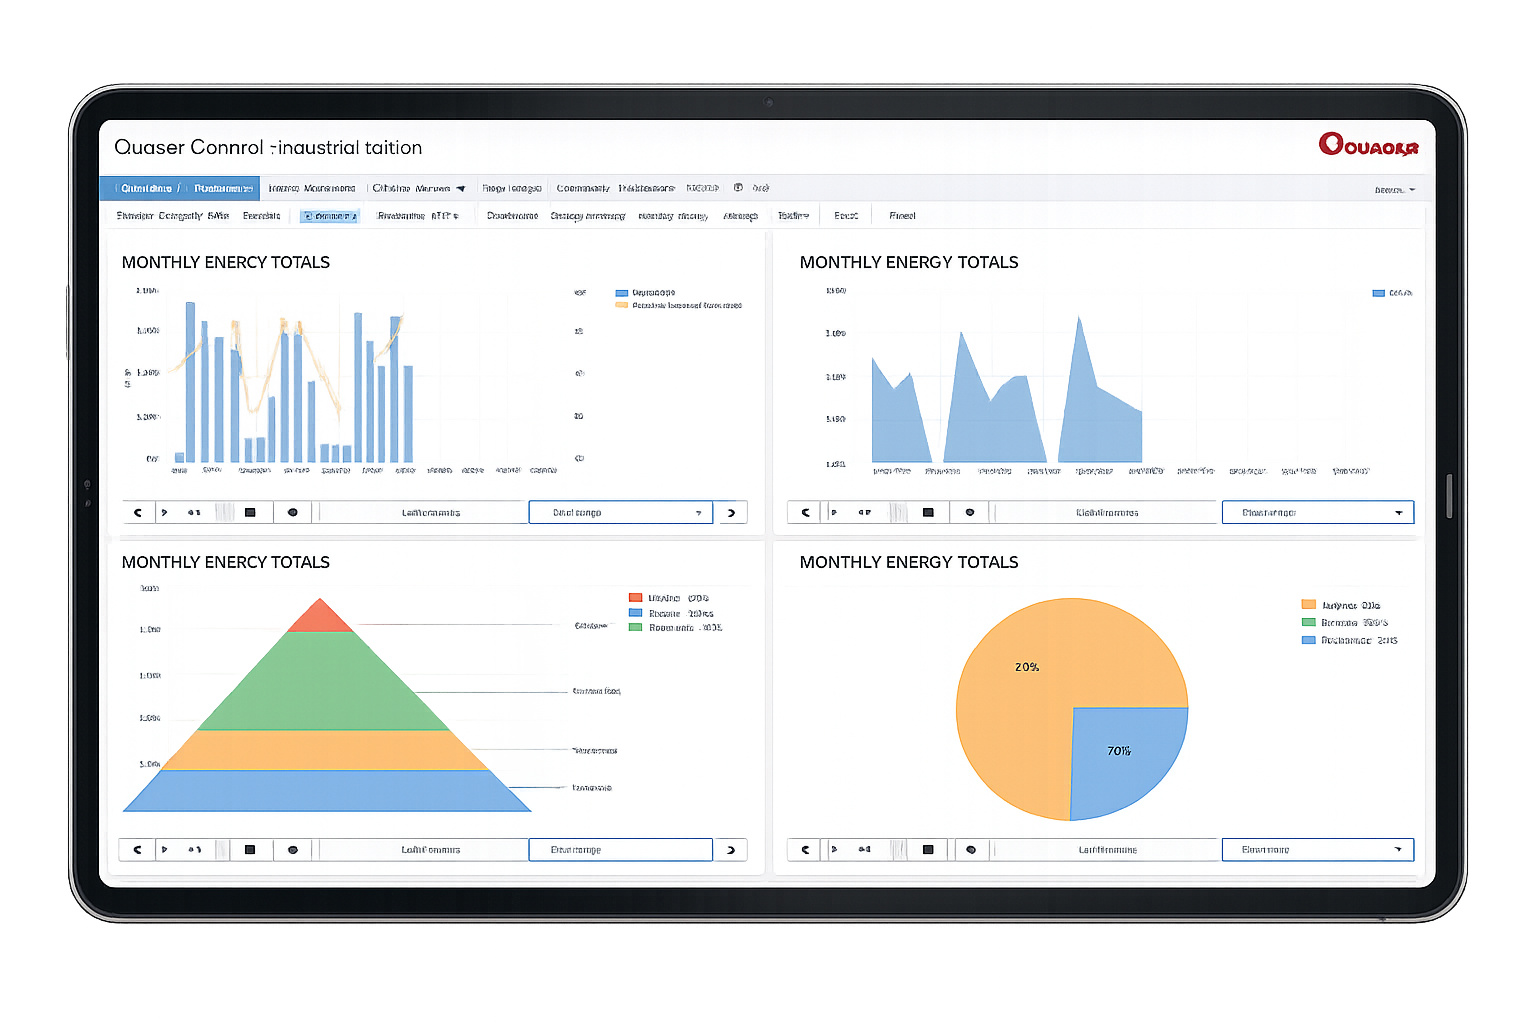1536x1024 pixels.
Task: Toggle the blue series in the area chart legend
Action: pos(1392,293)
